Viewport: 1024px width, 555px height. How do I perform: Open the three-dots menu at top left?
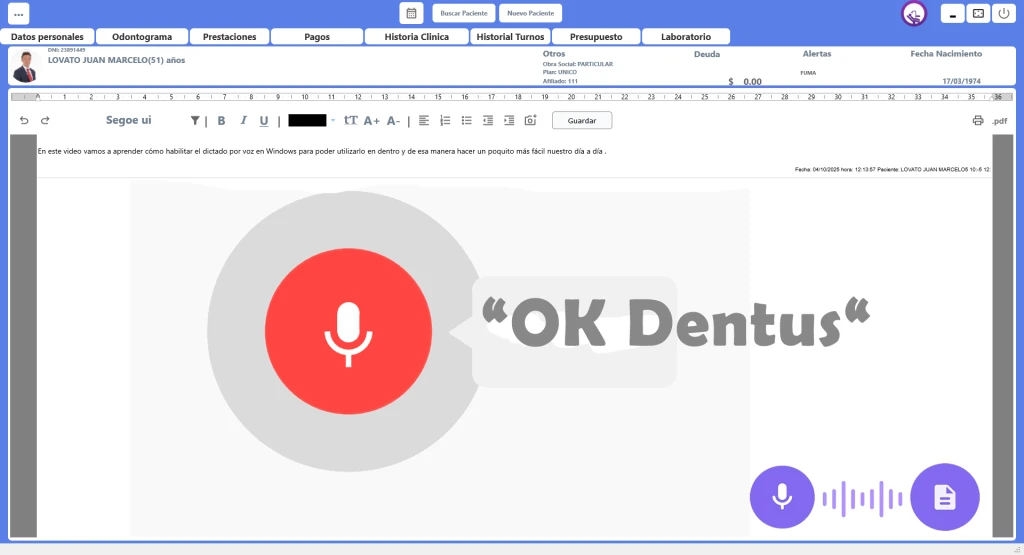tap(19, 14)
